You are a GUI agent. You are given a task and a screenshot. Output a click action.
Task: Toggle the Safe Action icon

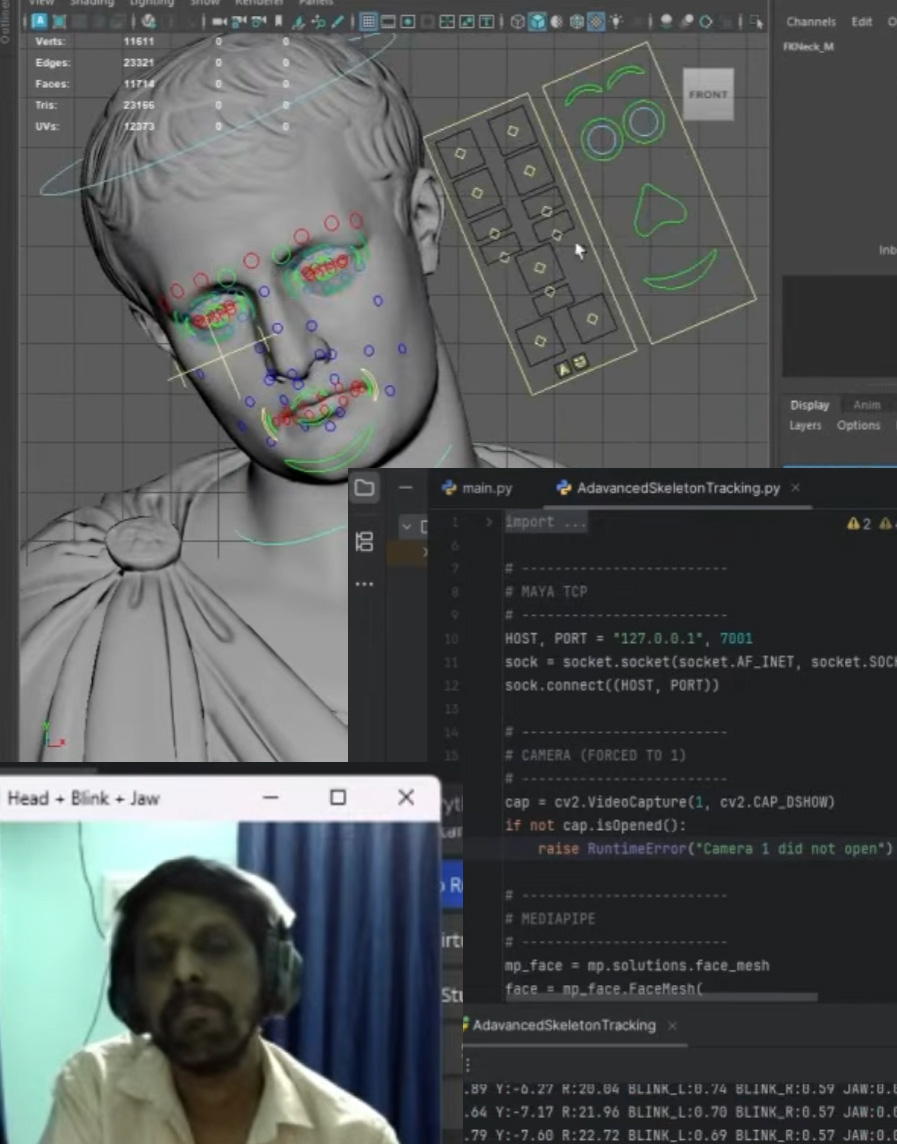point(466,22)
